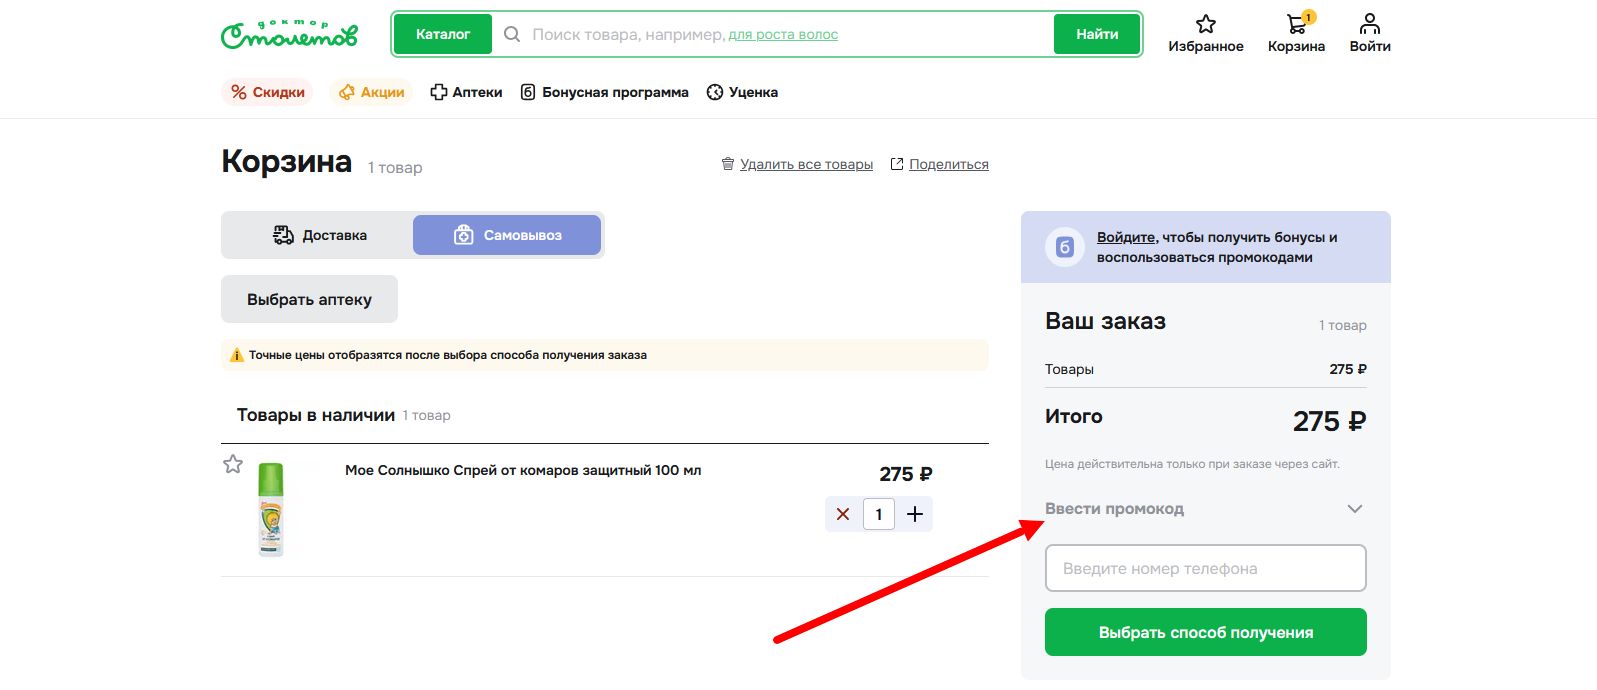Select the Самовывоз pickup option
The image size is (1597, 690).
507,235
